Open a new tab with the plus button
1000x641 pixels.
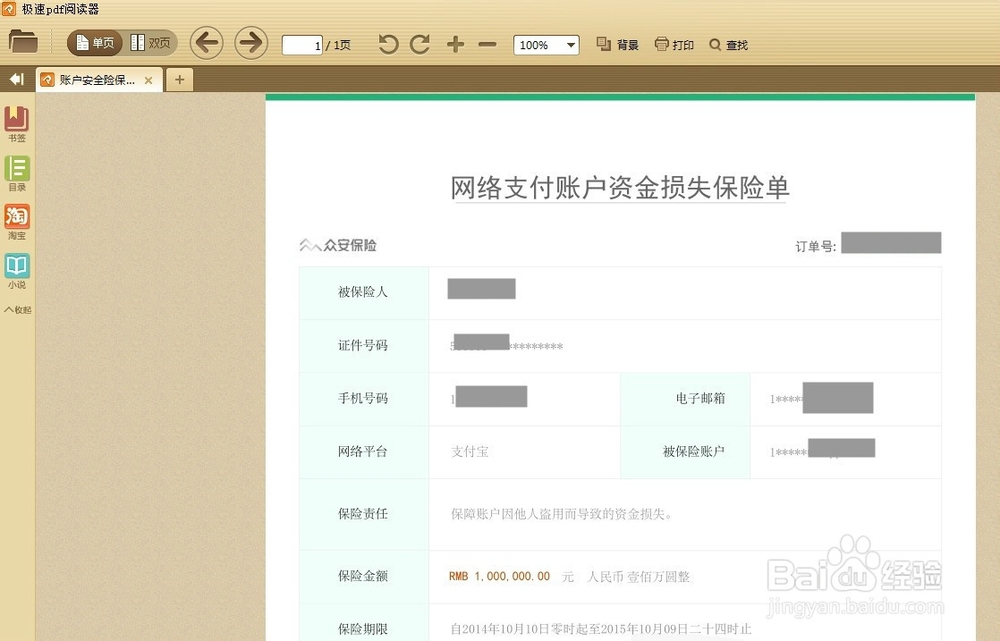(179, 78)
